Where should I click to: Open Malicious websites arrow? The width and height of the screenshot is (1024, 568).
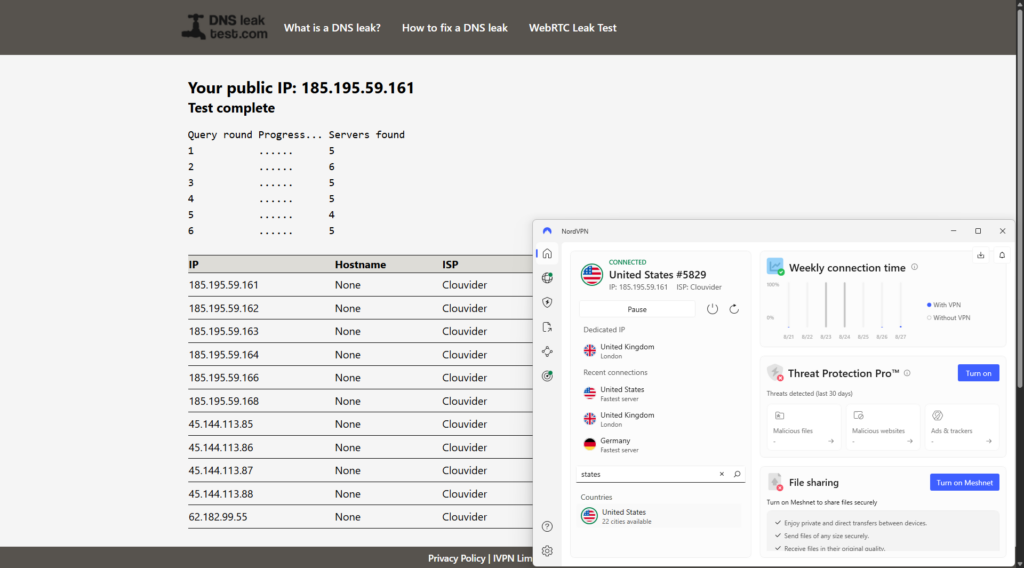click(x=910, y=441)
